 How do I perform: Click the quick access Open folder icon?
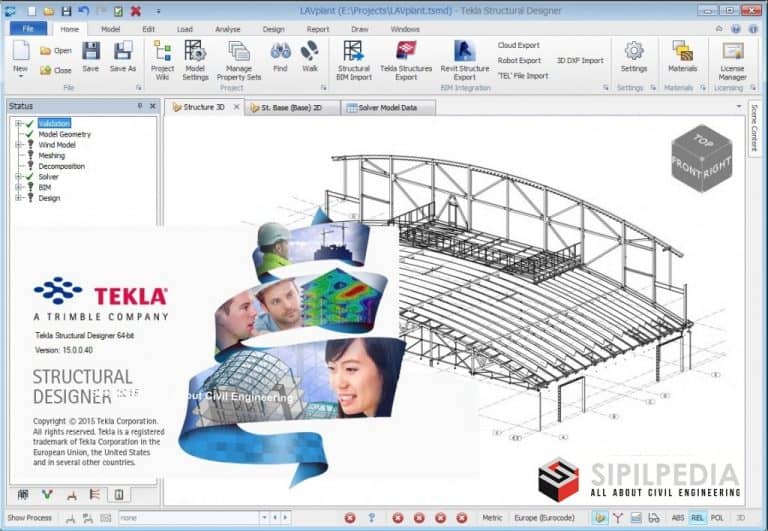[x=48, y=11]
